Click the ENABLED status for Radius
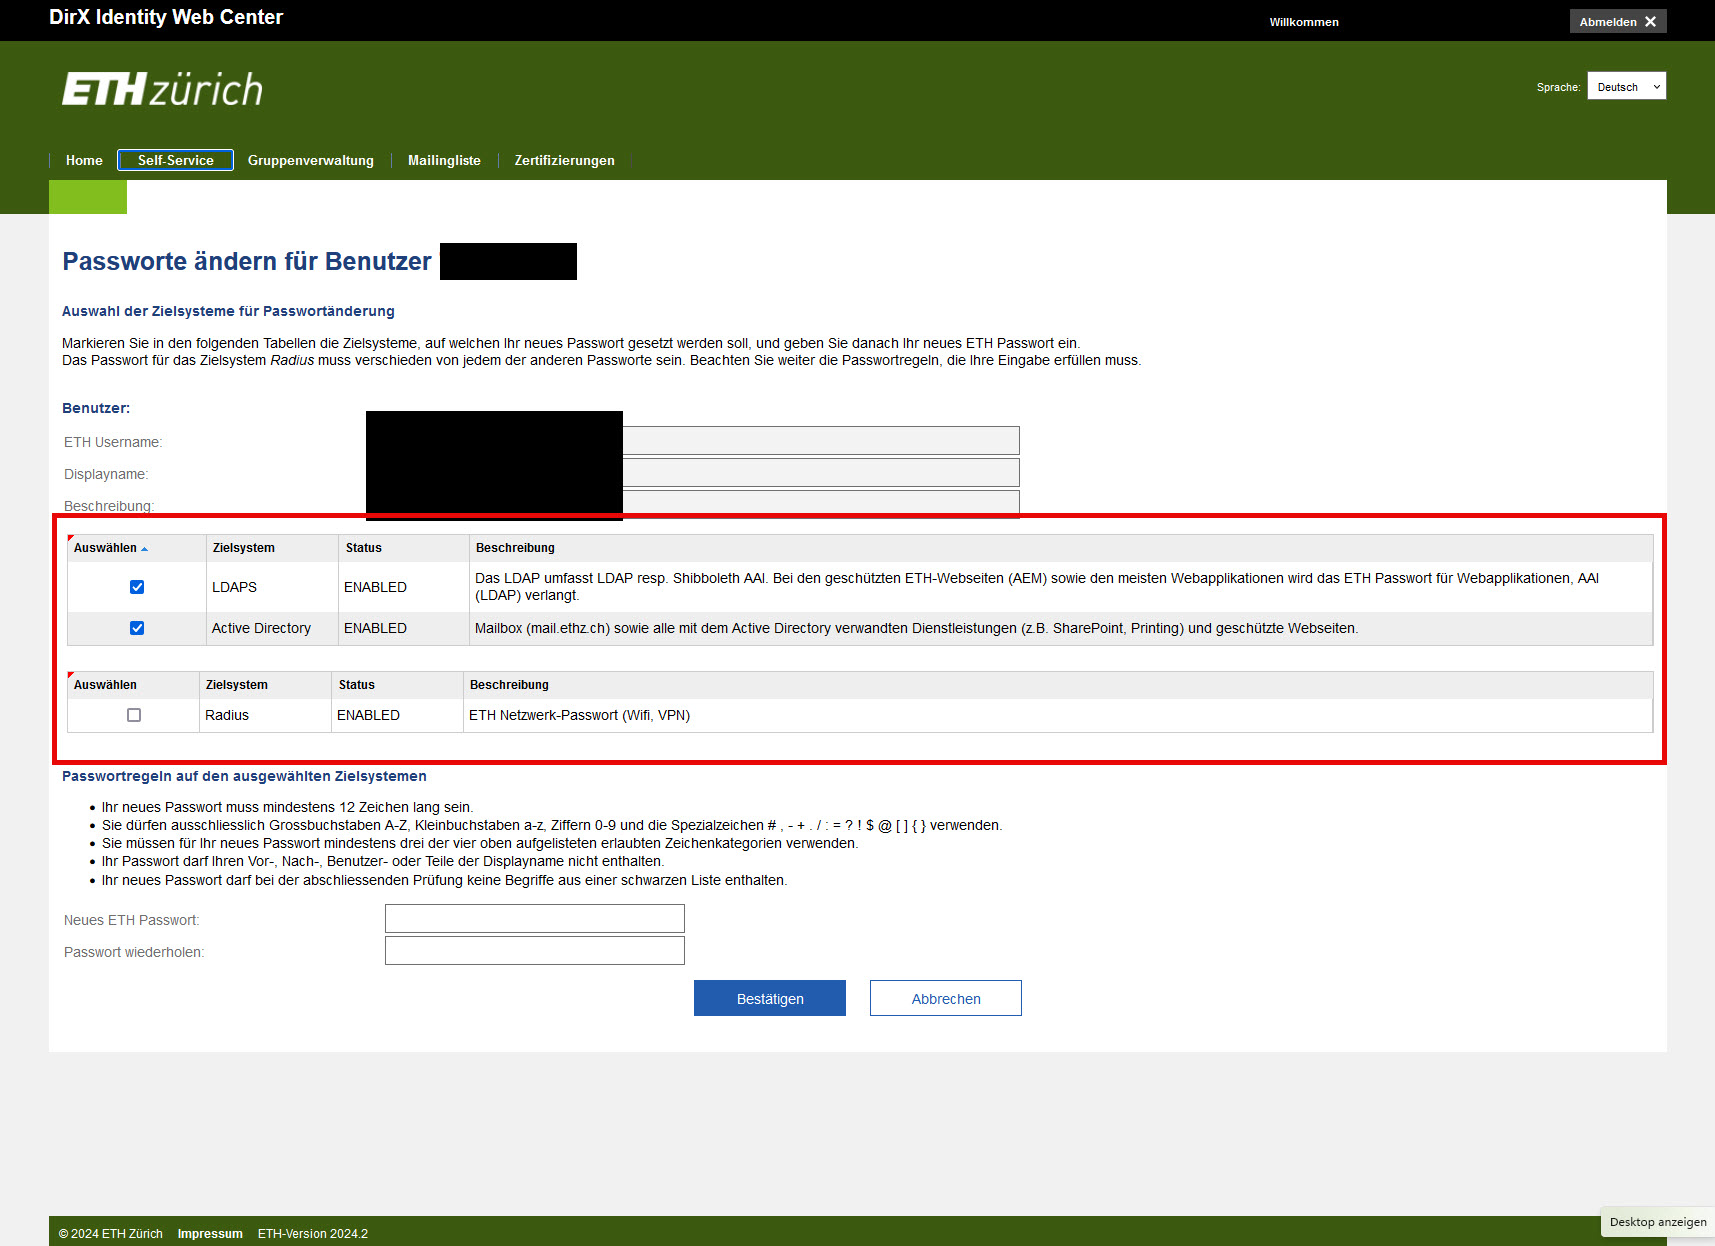 tap(368, 715)
